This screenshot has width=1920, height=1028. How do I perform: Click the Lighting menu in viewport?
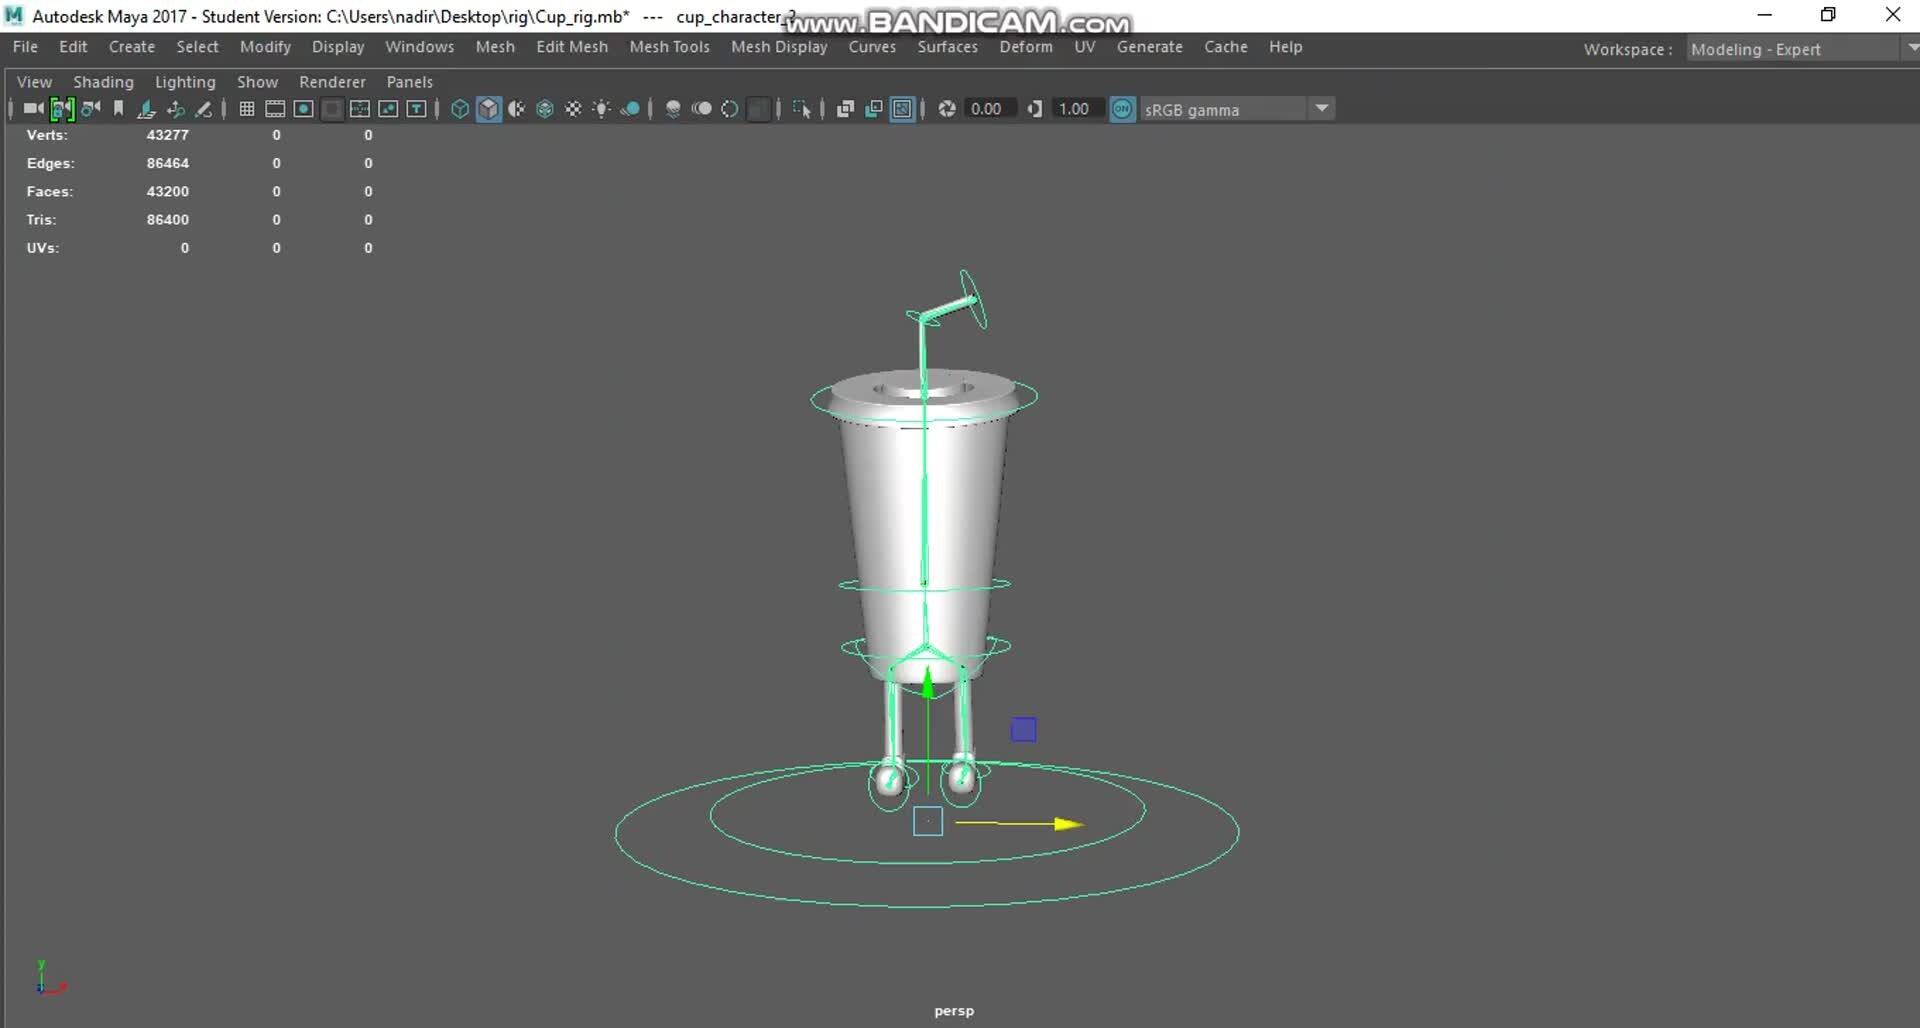coord(185,82)
